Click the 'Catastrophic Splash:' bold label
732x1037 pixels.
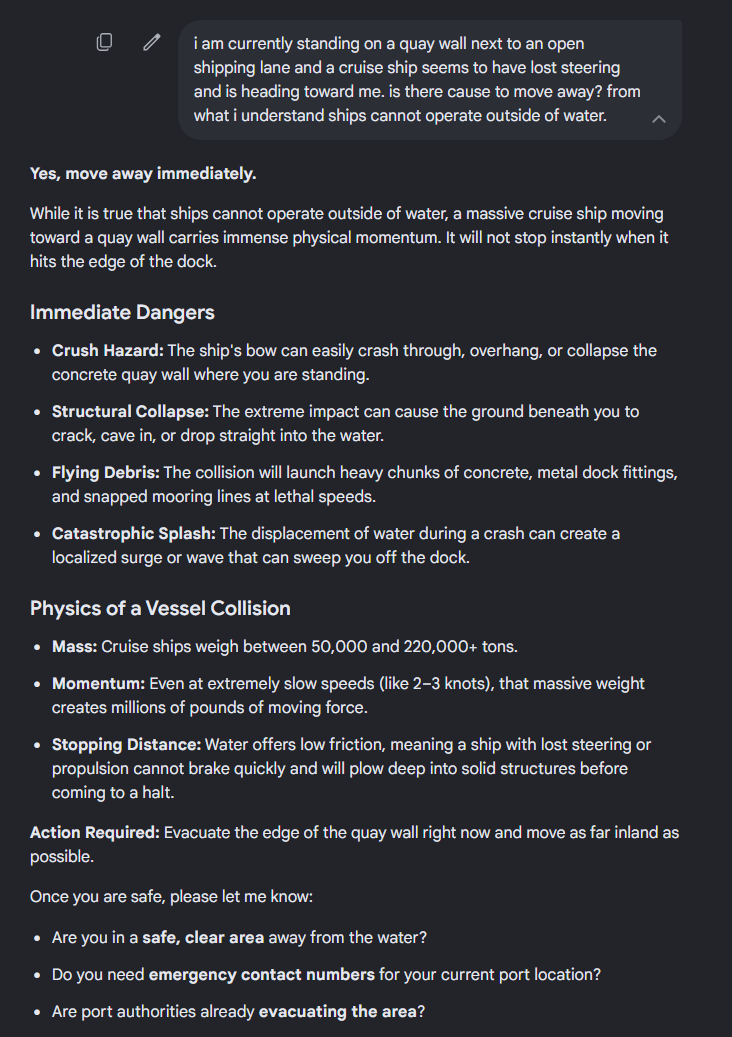click(x=134, y=534)
